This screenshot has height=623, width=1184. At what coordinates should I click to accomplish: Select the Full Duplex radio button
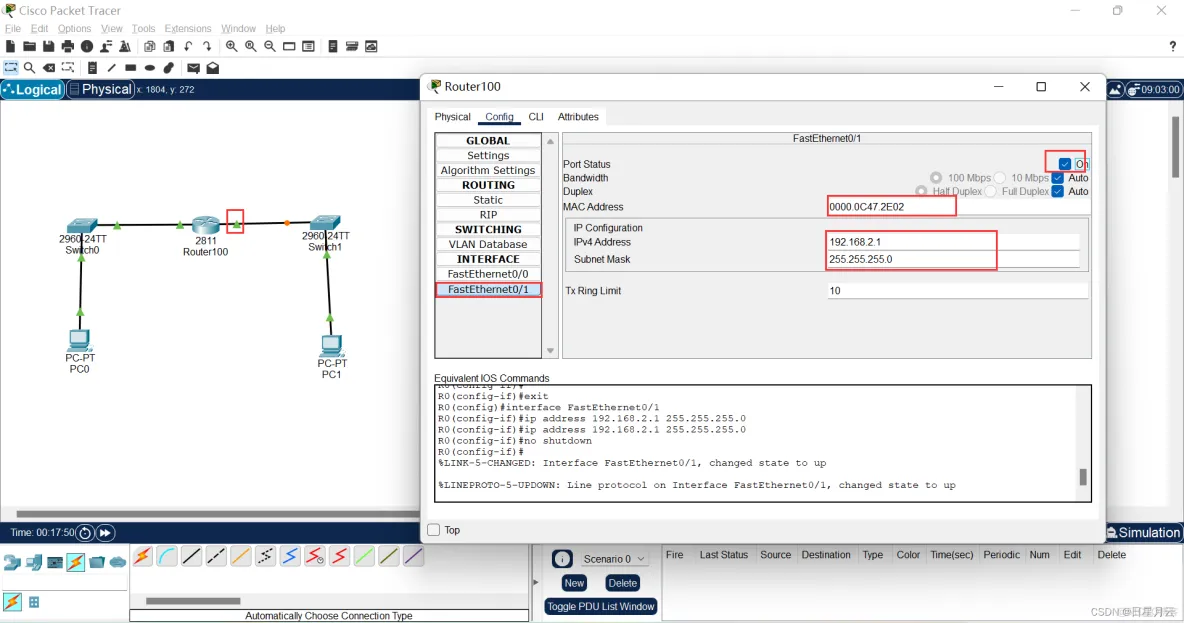pos(991,192)
